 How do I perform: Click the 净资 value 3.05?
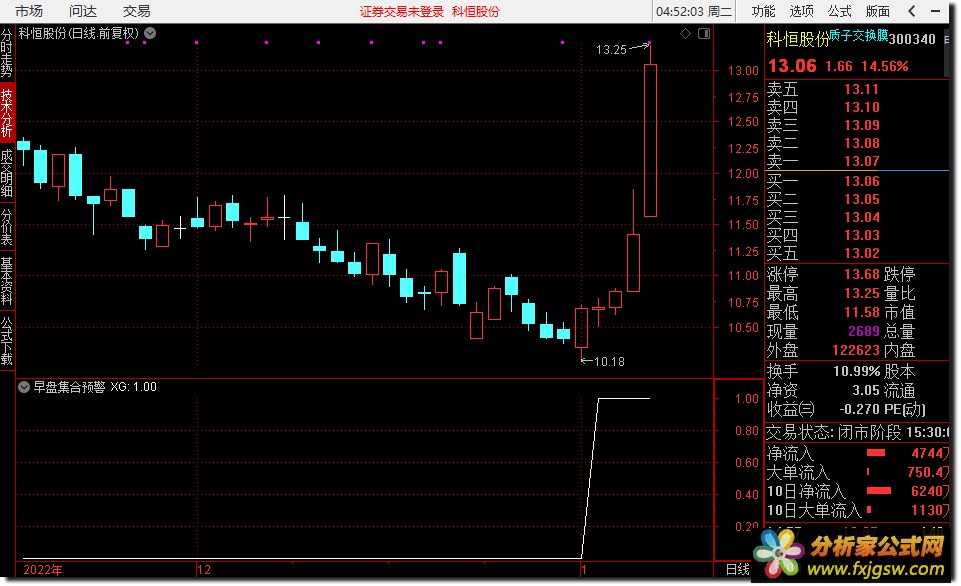coord(866,390)
